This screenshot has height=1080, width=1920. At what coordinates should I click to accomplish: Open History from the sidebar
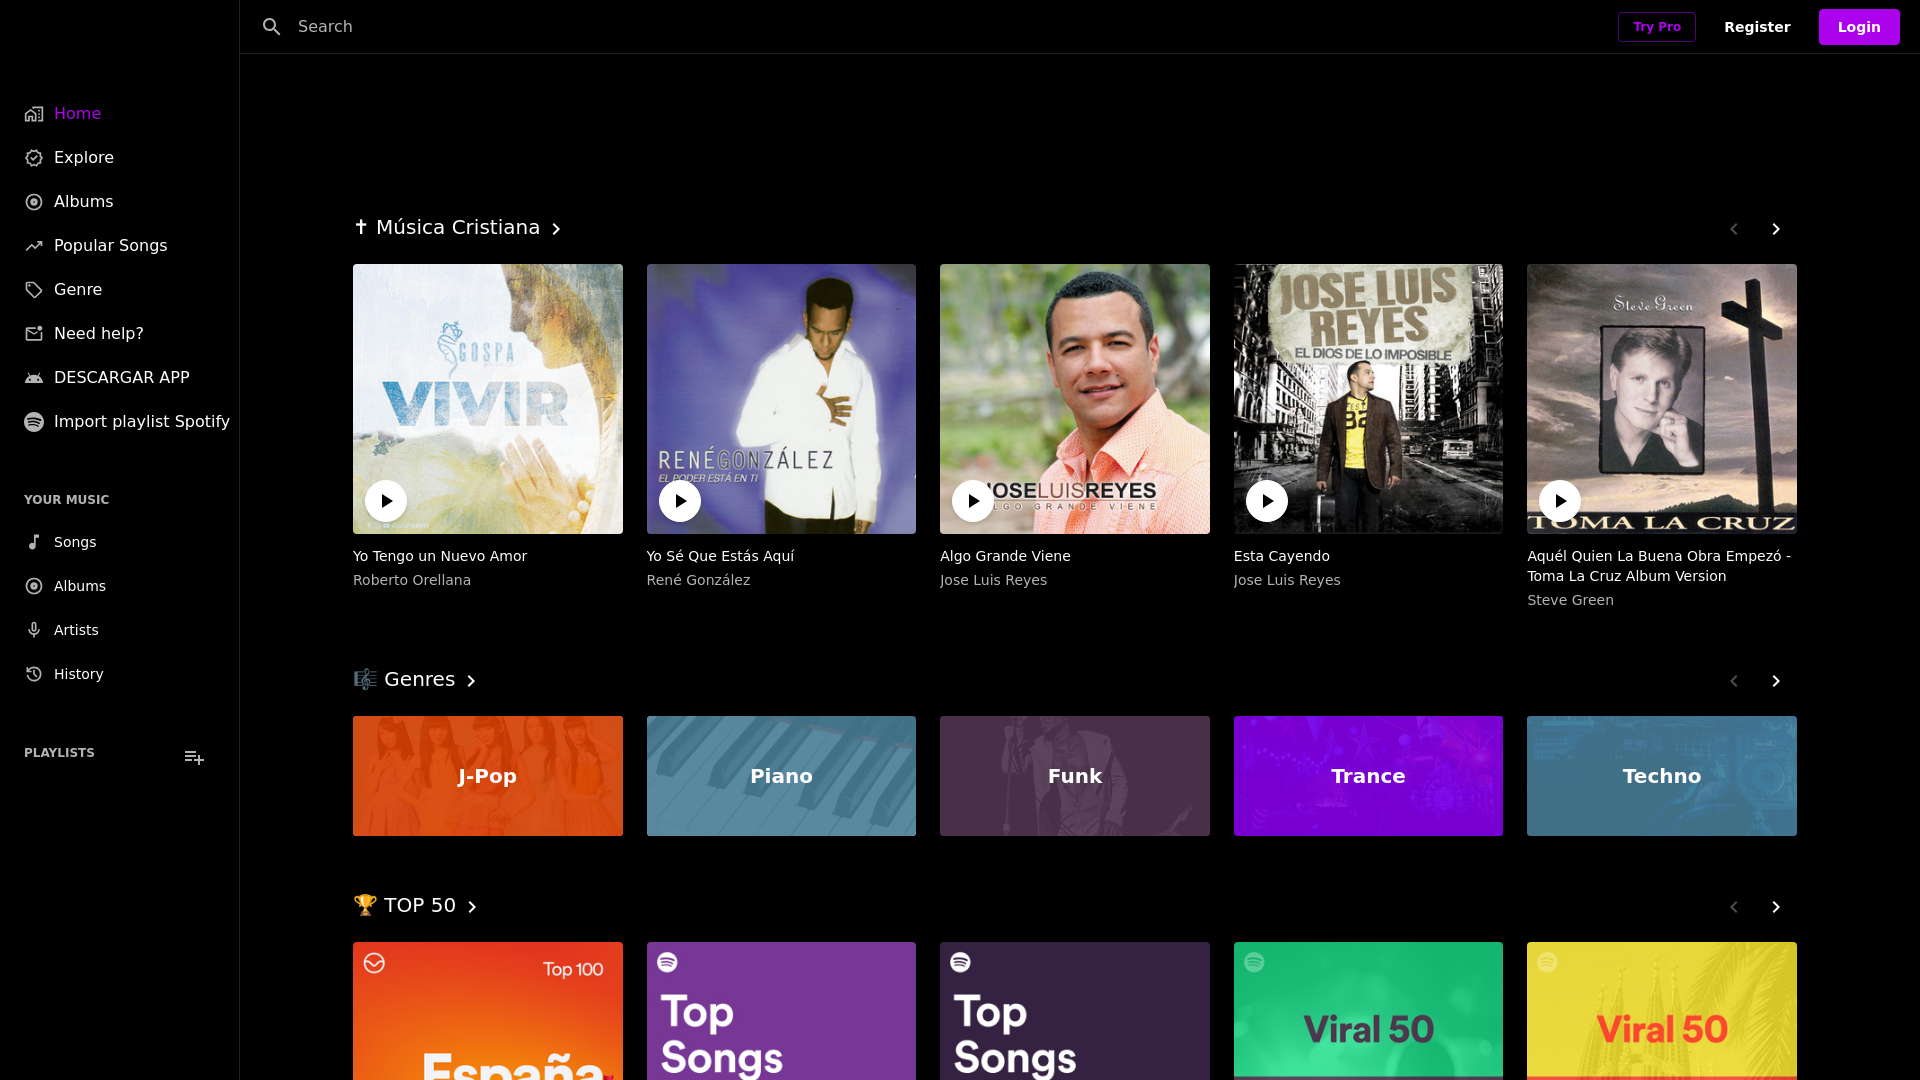click(x=78, y=674)
